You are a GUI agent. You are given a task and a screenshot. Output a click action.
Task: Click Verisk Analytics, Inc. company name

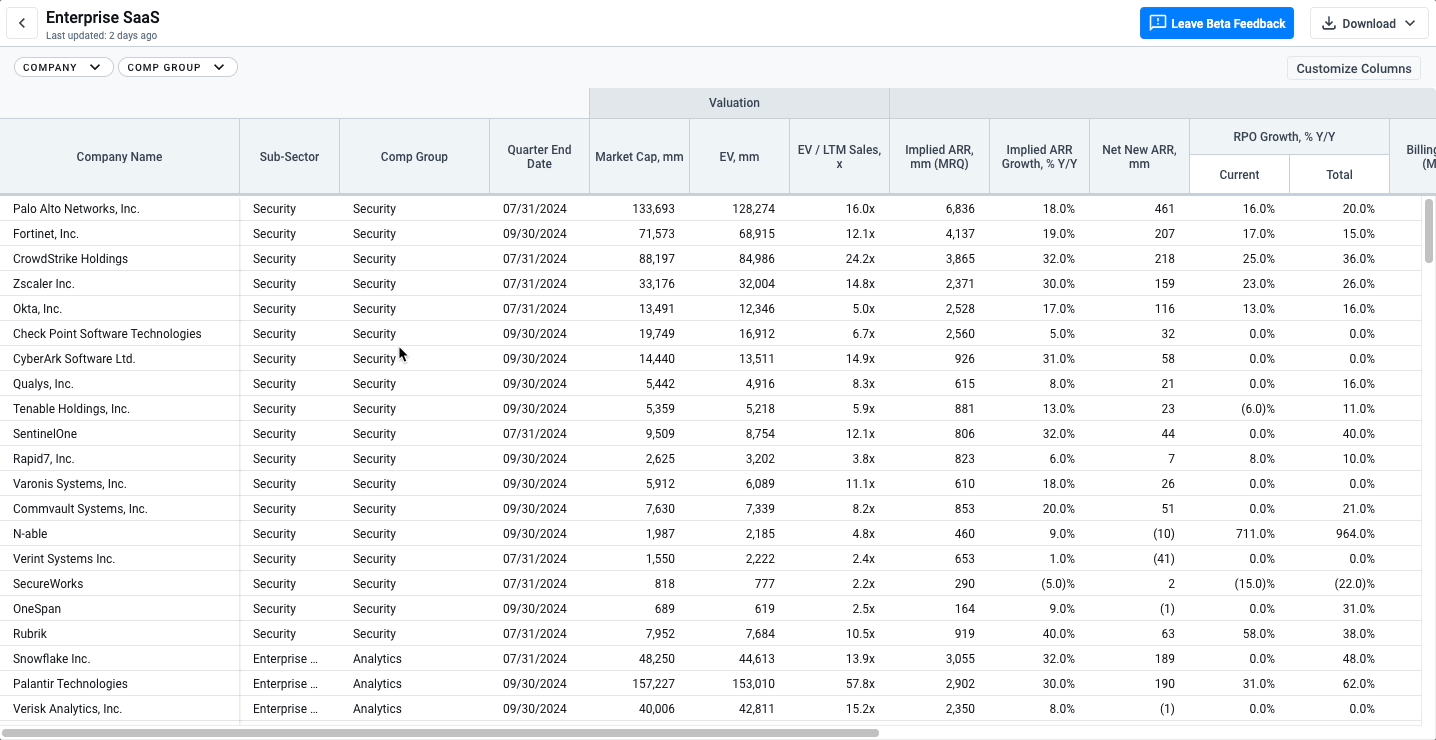67,709
